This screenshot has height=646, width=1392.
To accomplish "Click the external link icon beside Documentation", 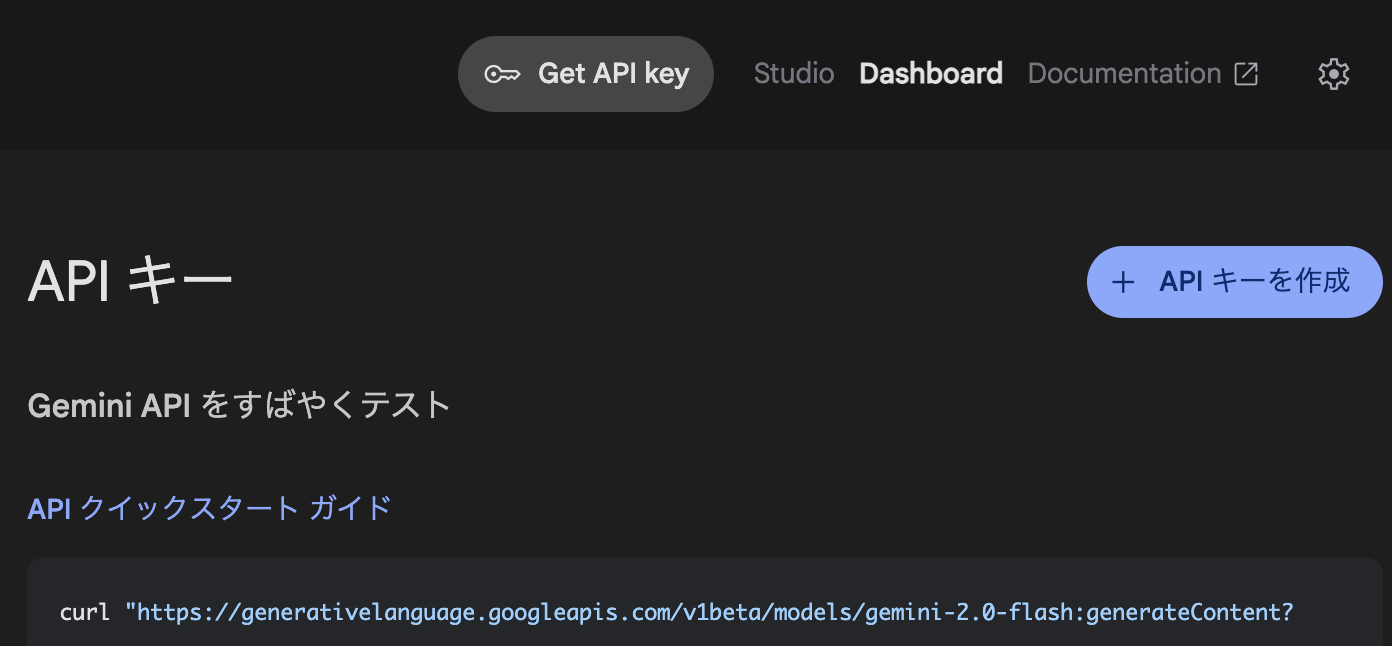I will click(x=1246, y=74).
